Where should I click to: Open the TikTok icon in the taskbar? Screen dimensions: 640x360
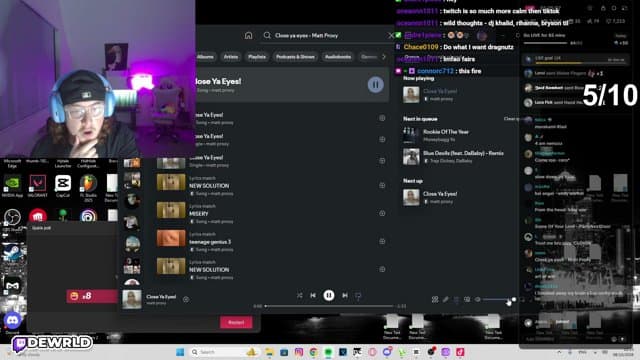pos(460,352)
